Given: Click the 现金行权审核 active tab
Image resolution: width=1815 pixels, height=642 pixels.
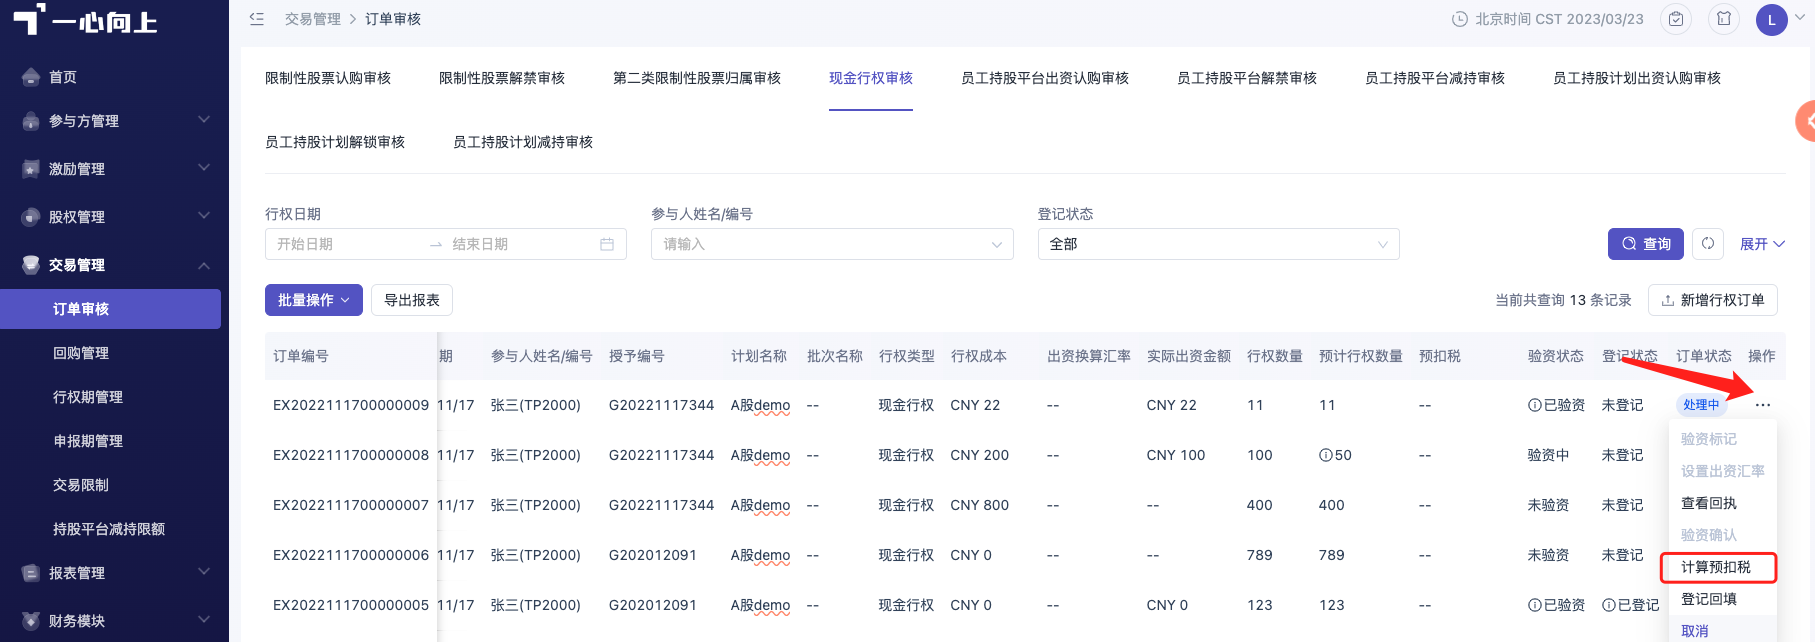Looking at the screenshot, I should (871, 78).
